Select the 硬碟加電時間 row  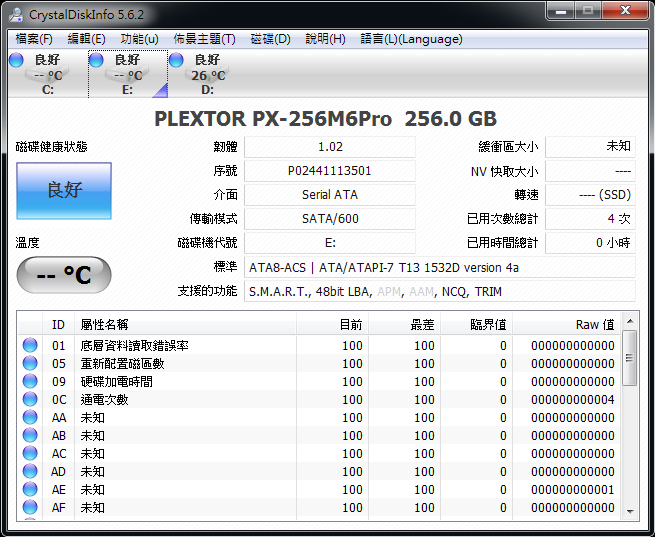pyautogui.click(x=320, y=381)
